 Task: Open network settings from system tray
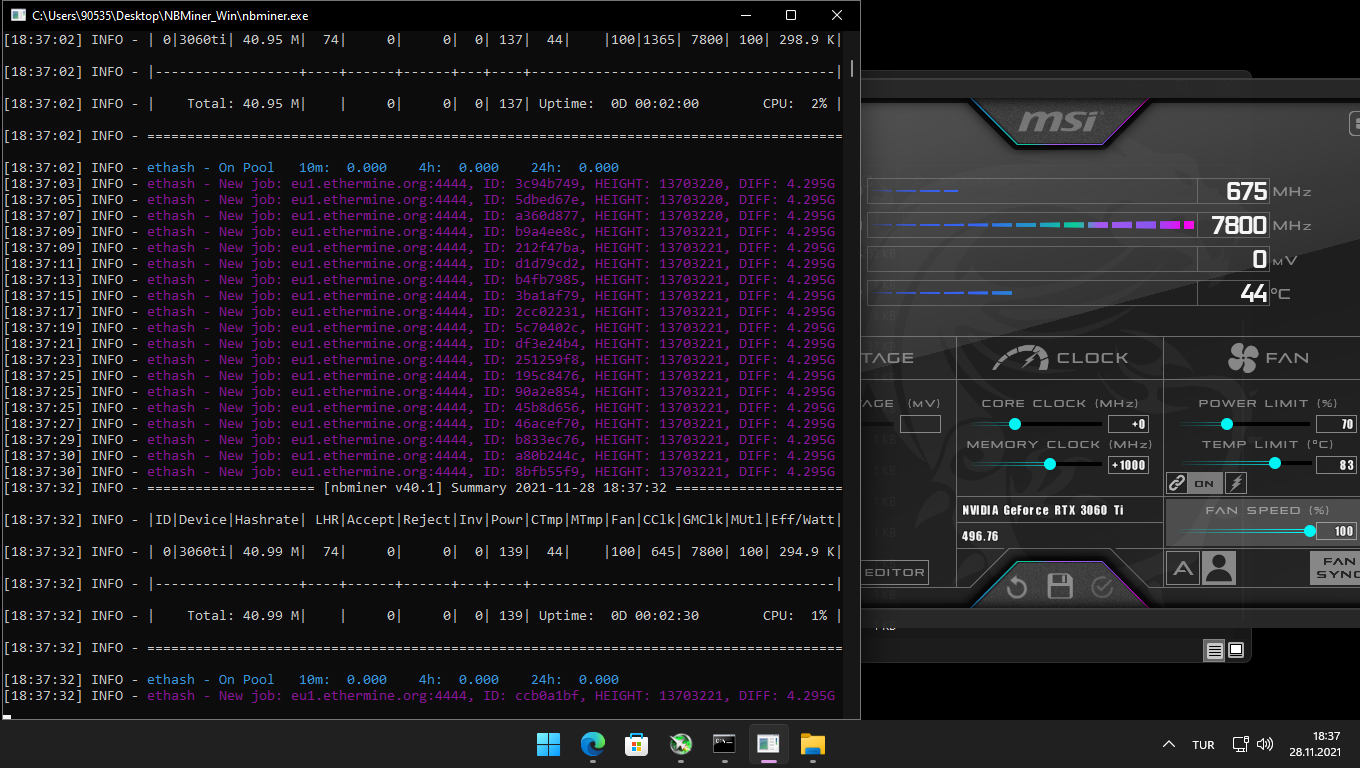1241,744
